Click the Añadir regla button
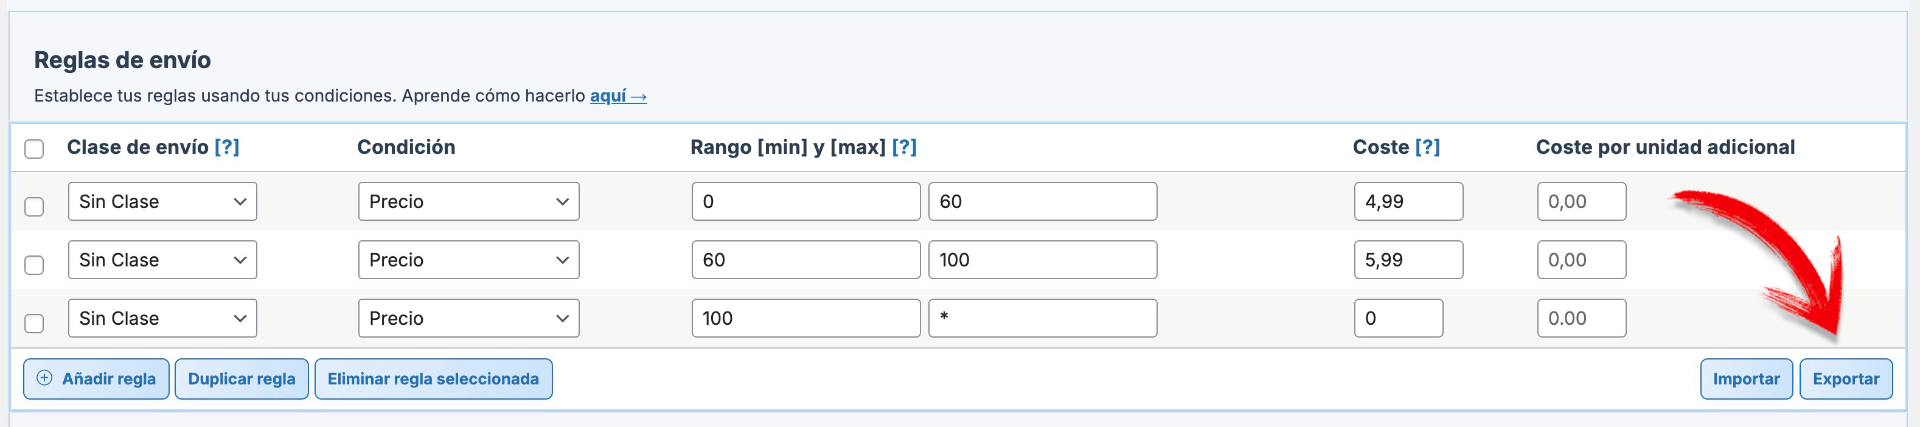 click(96, 379)
